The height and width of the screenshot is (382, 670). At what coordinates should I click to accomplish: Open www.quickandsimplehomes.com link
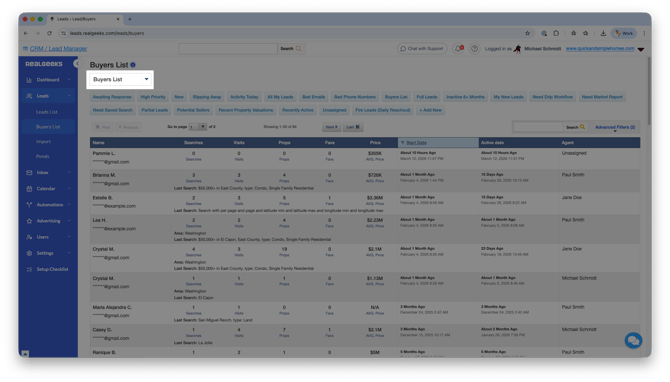coord(600,49)
